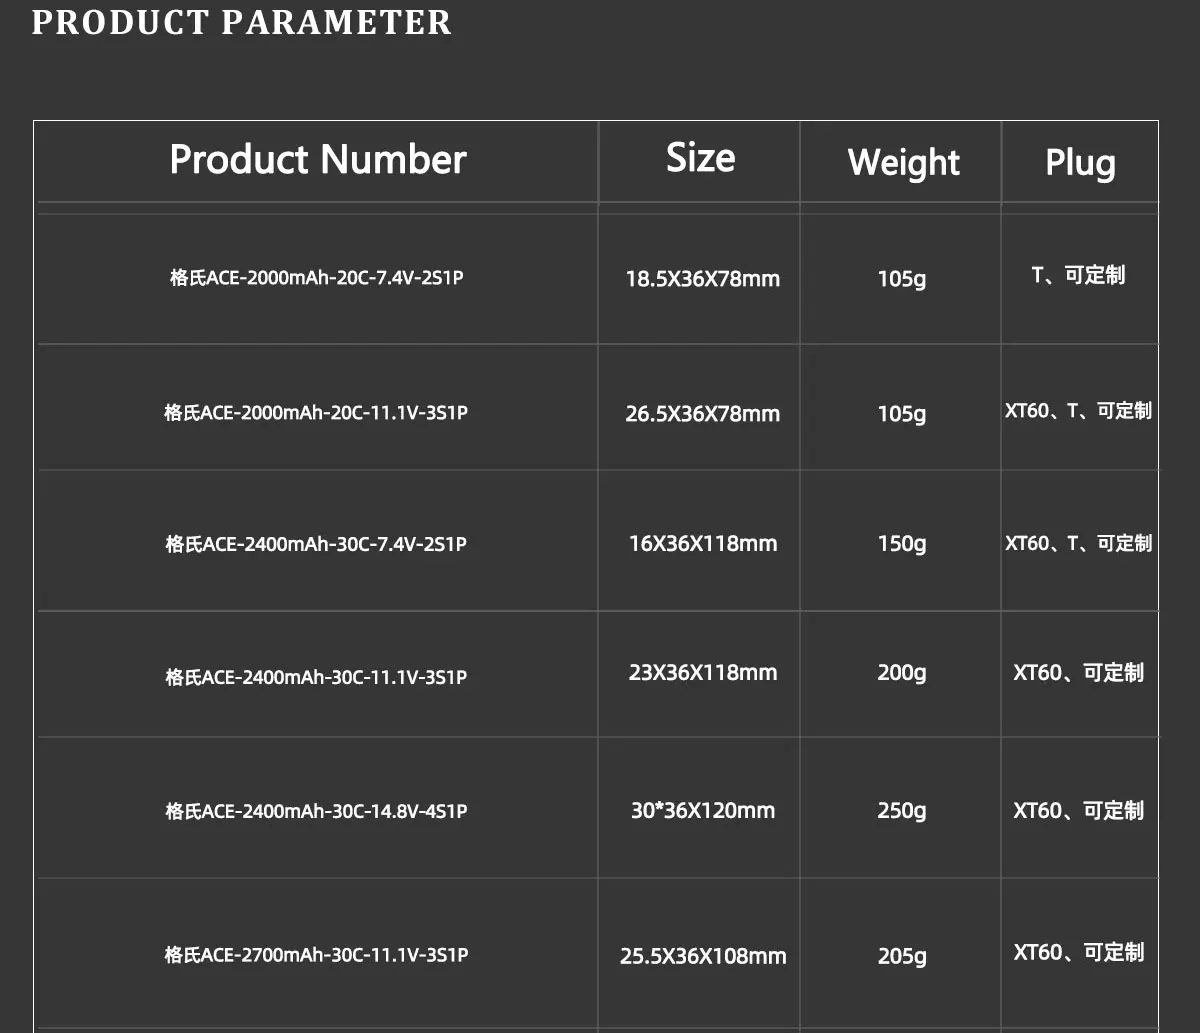The width and height of the screenshot is (1200, 1033).
Task: Select the Plug column header
Action: click(x=1080, y=162)
